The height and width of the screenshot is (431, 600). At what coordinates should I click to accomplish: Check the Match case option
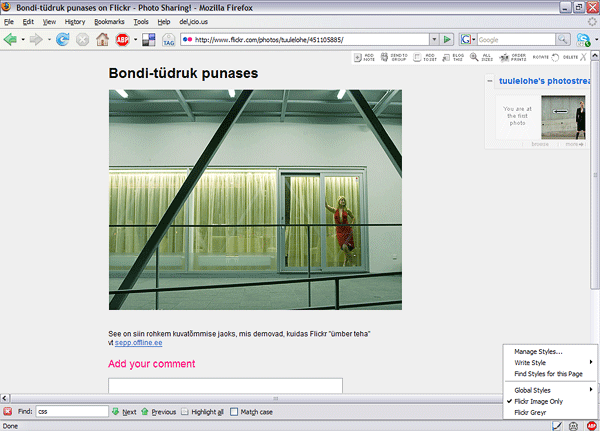[234, 411]
